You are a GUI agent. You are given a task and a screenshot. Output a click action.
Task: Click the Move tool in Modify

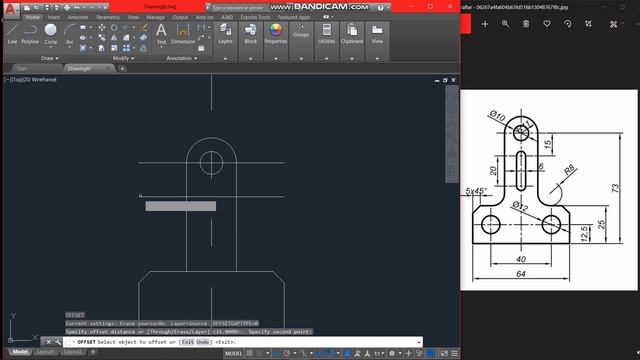102,27
